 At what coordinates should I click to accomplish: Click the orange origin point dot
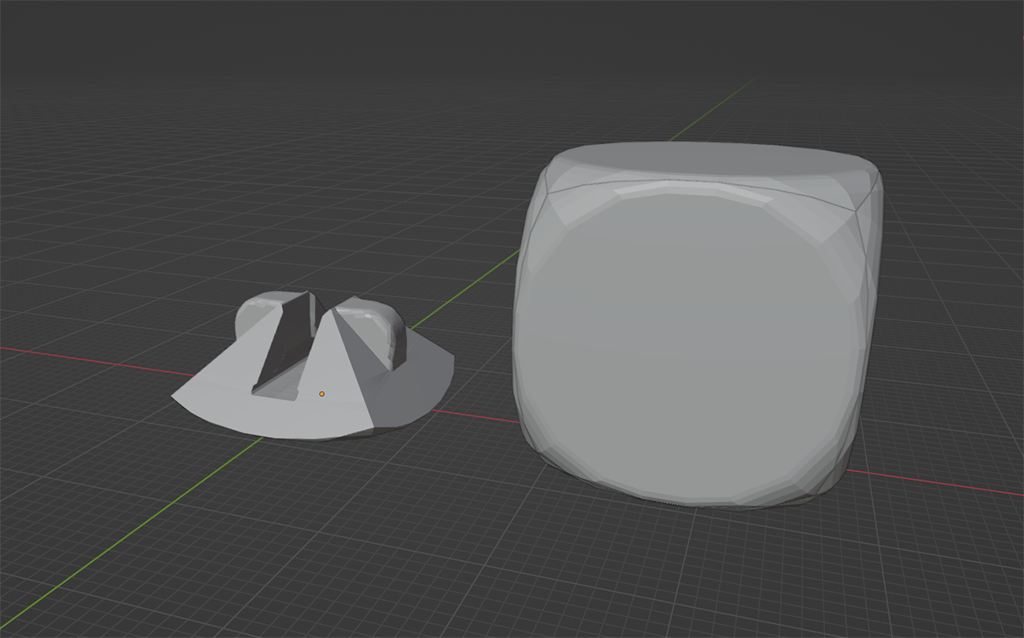[321, 394]
